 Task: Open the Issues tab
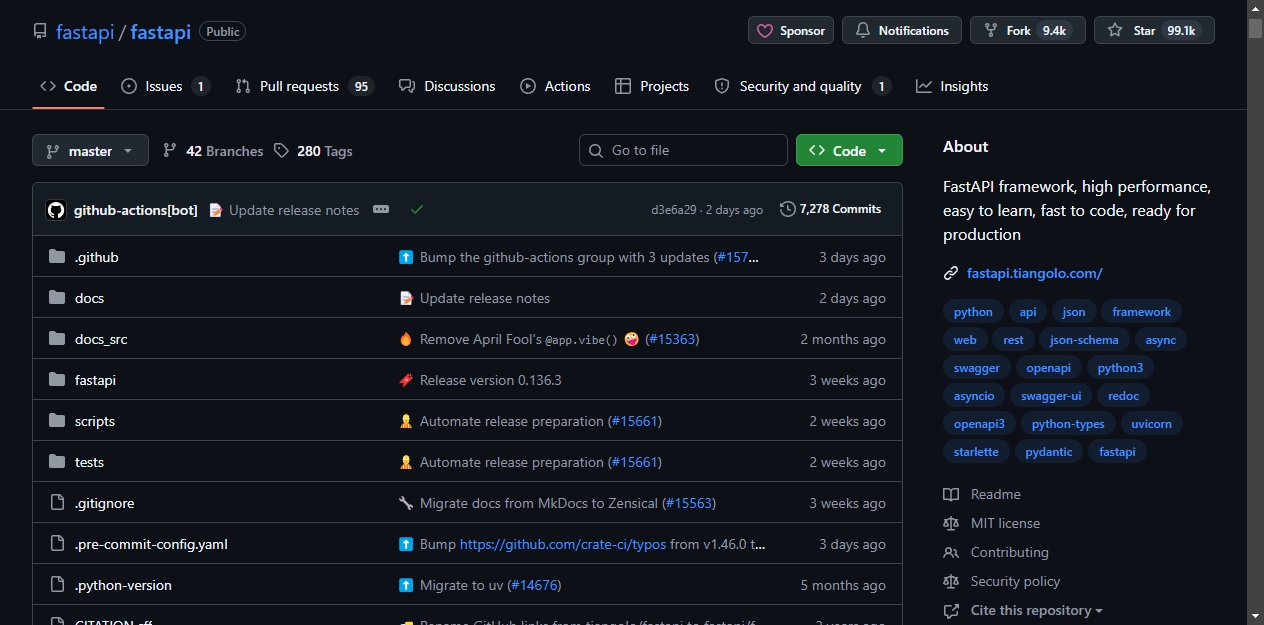[x=166, y=86]
